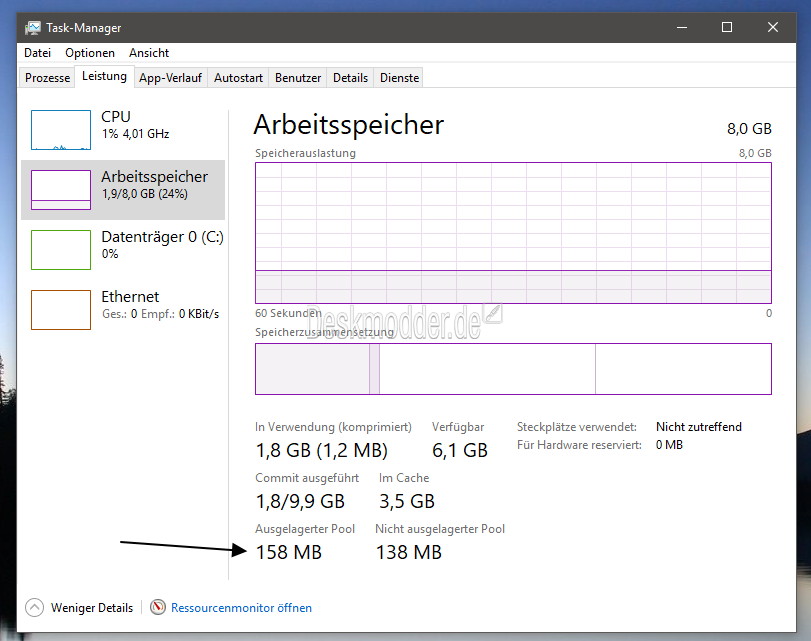Maximize the Task-Manager window
This screenshot has height=641, width=811.
coord(727,27)
